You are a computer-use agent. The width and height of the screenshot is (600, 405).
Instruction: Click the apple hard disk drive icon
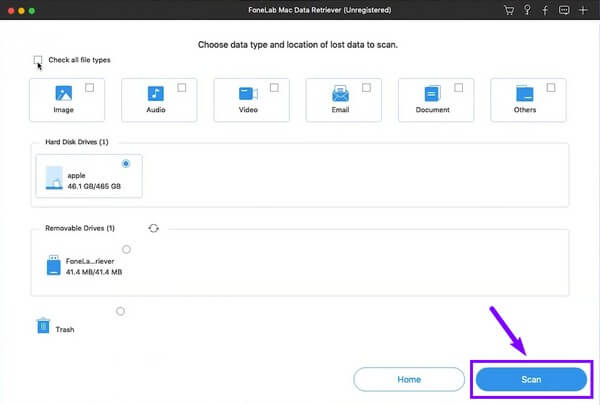coord(54,178)
